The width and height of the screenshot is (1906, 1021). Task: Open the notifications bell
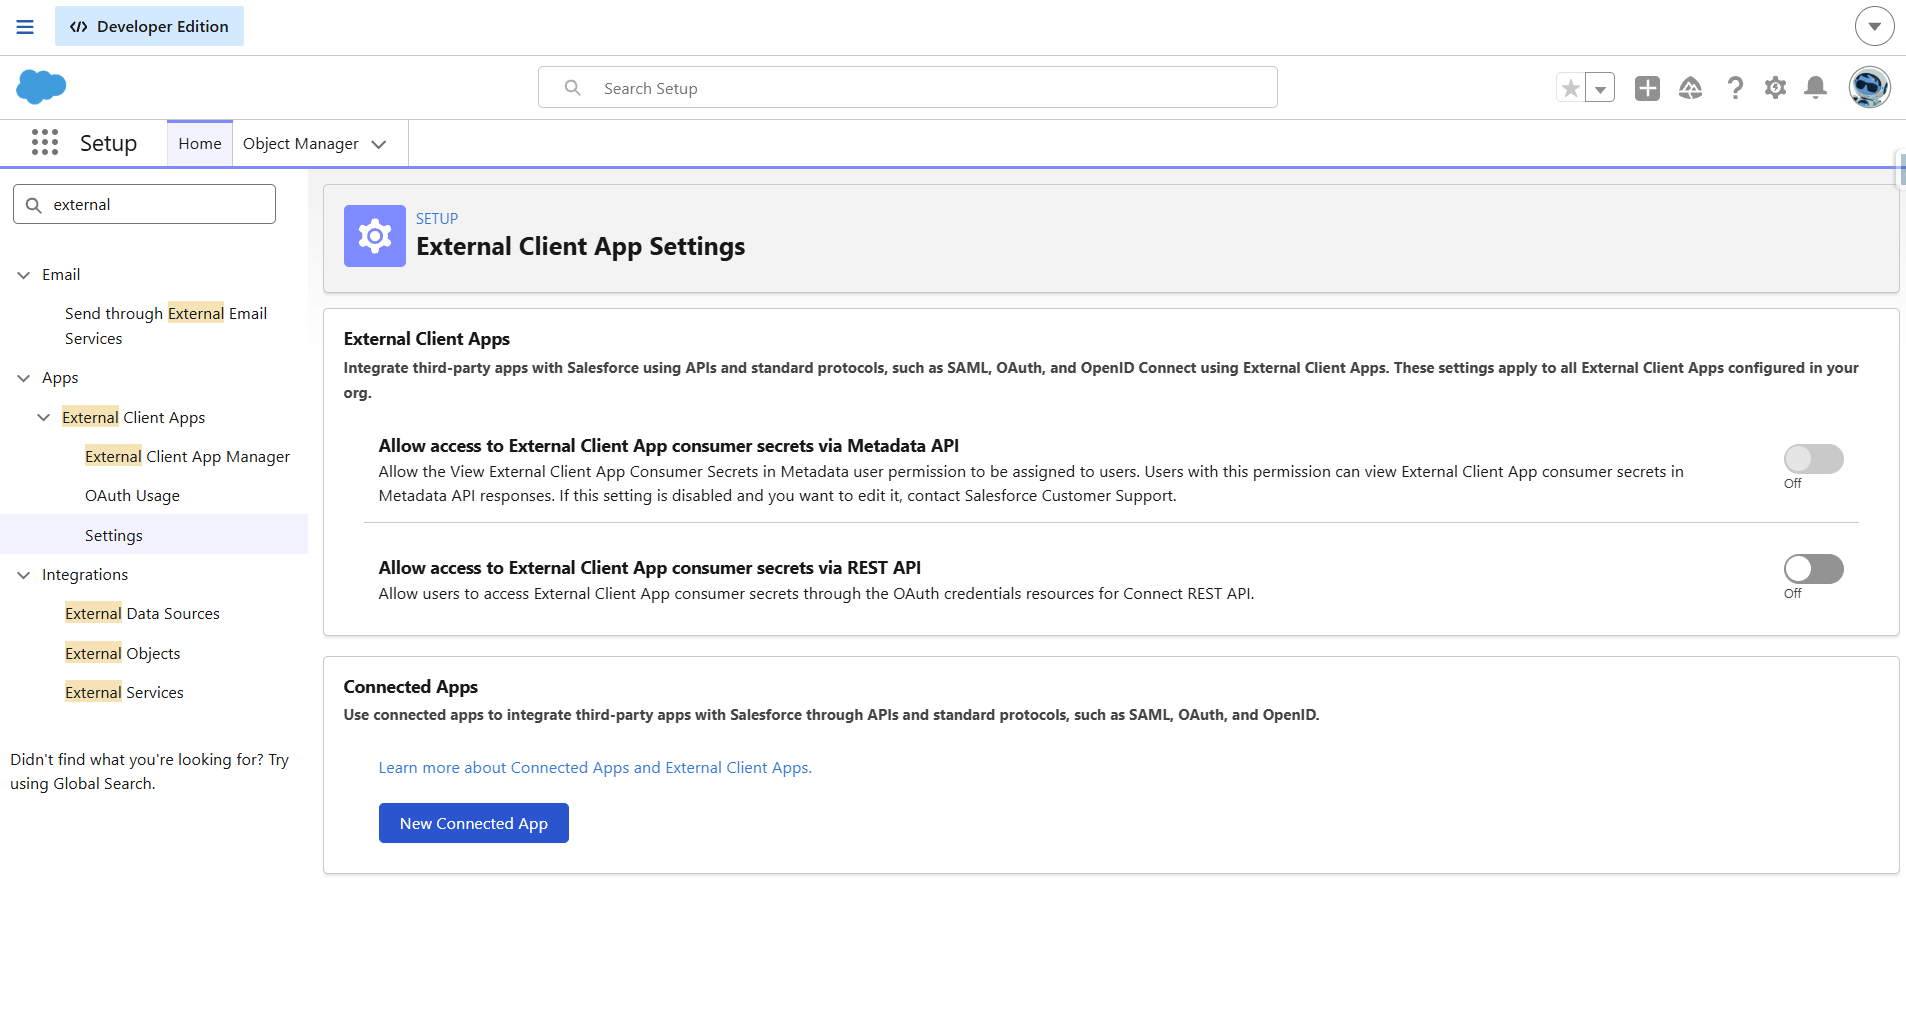click(1816, 88)
